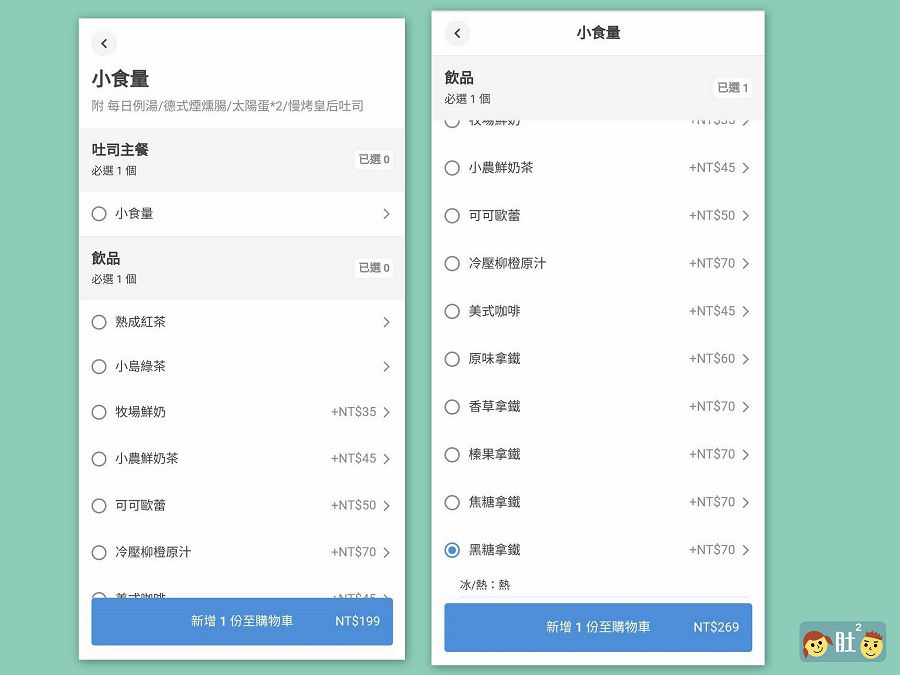Open chevron beside 小農鮮奶茶 +NT$45 left

[x=386, y=459]
